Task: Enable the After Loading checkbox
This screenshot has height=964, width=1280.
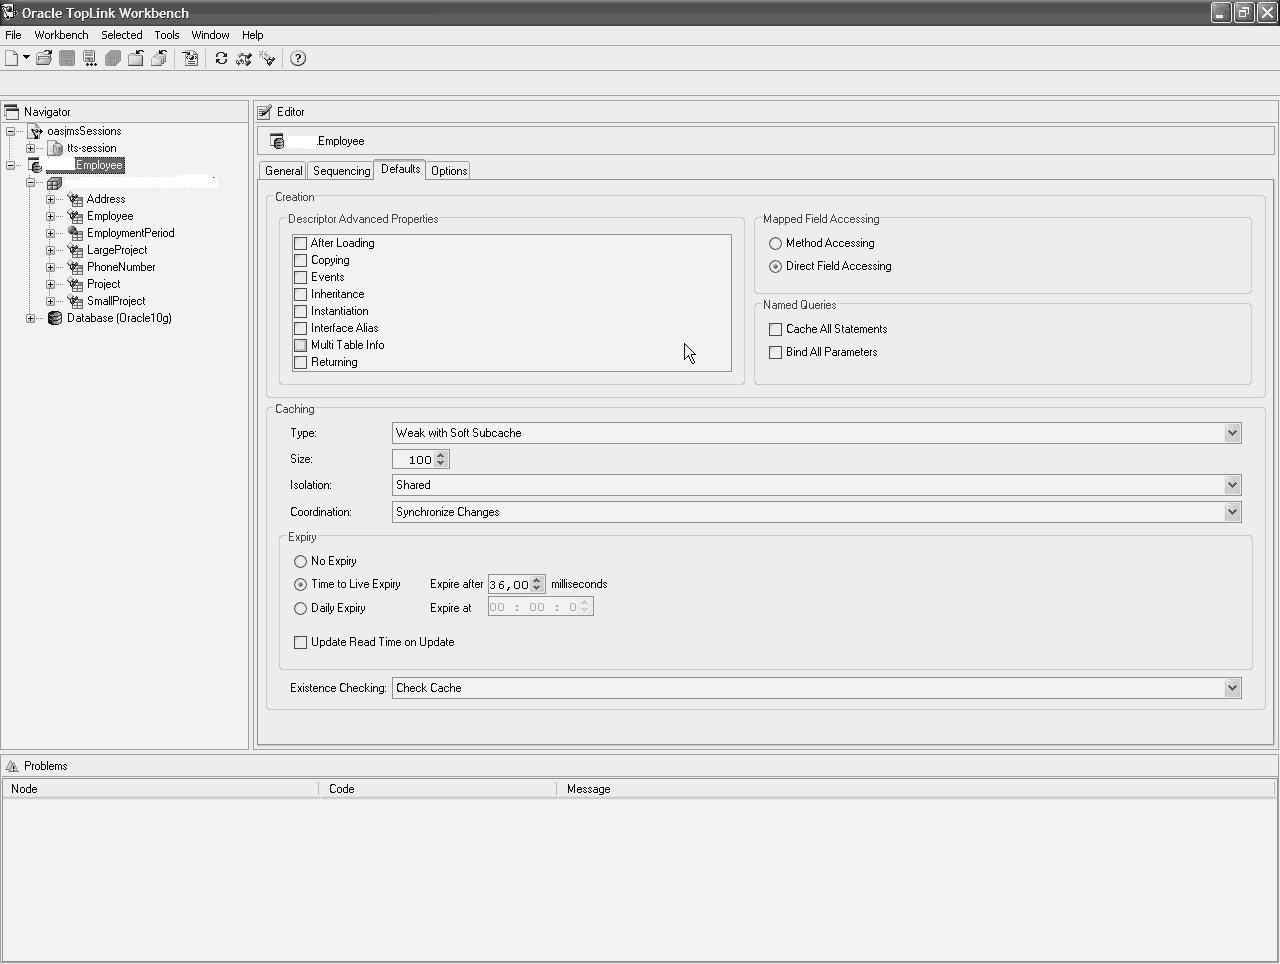Action: tap(300, 243)
